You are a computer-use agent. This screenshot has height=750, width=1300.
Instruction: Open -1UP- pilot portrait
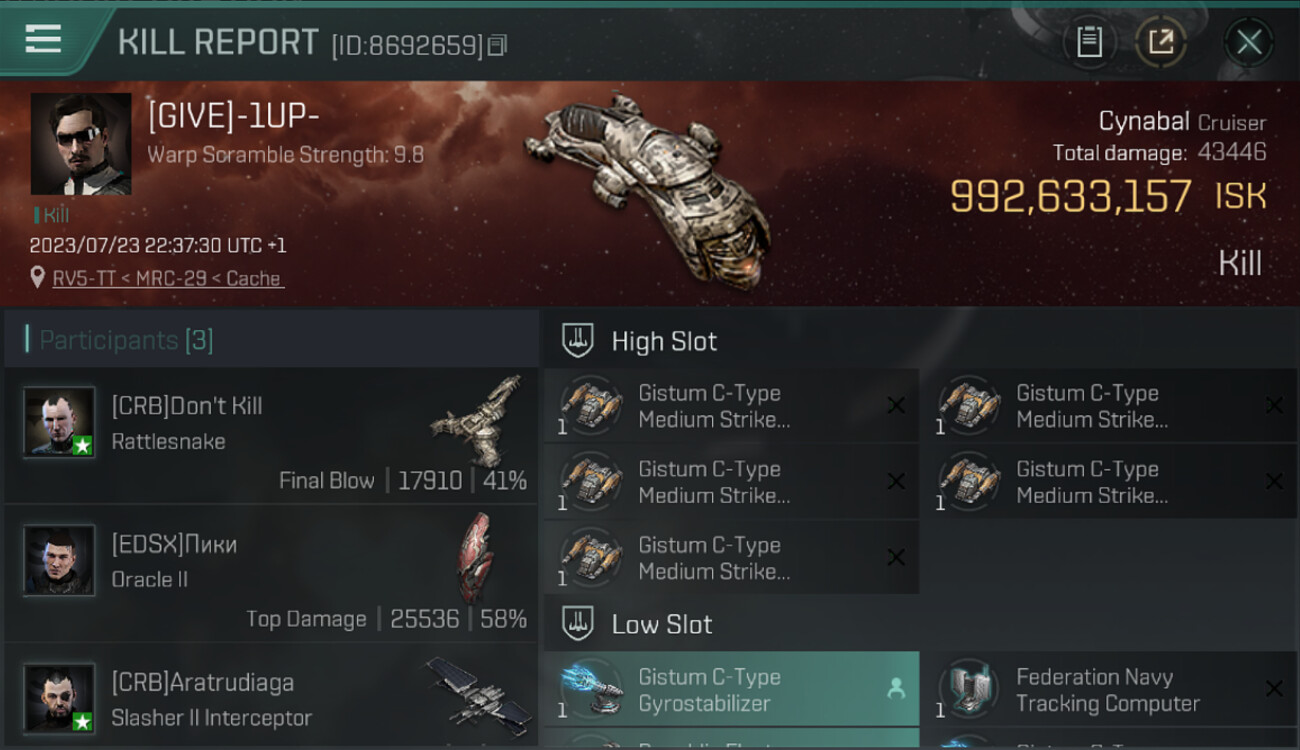[81, 144]
